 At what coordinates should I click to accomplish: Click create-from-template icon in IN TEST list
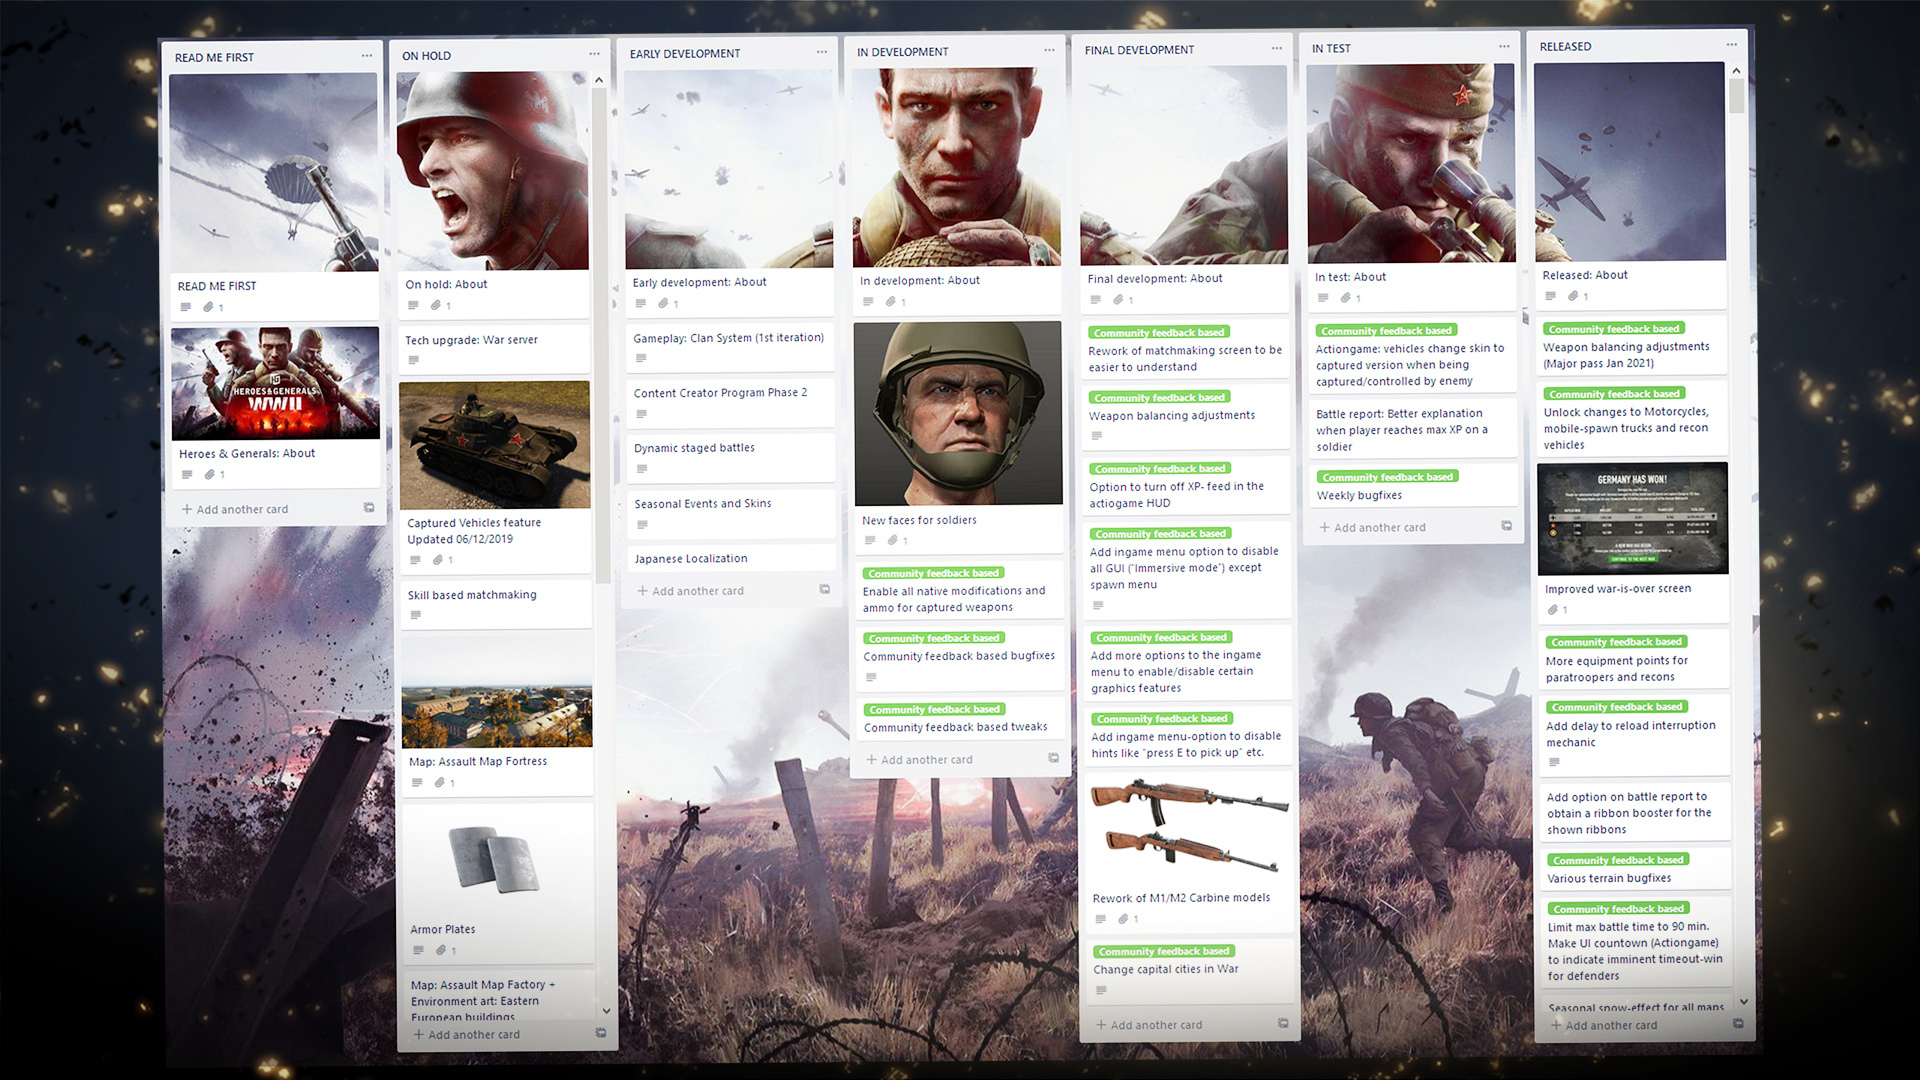[1506, 526]
